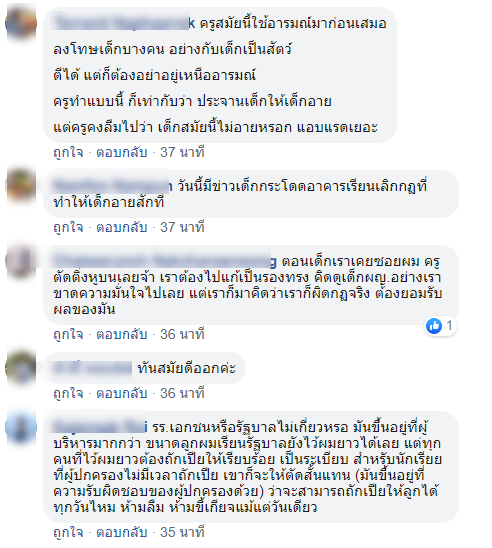
Task: Open third commenter's avatar
Action: point(21,261)
